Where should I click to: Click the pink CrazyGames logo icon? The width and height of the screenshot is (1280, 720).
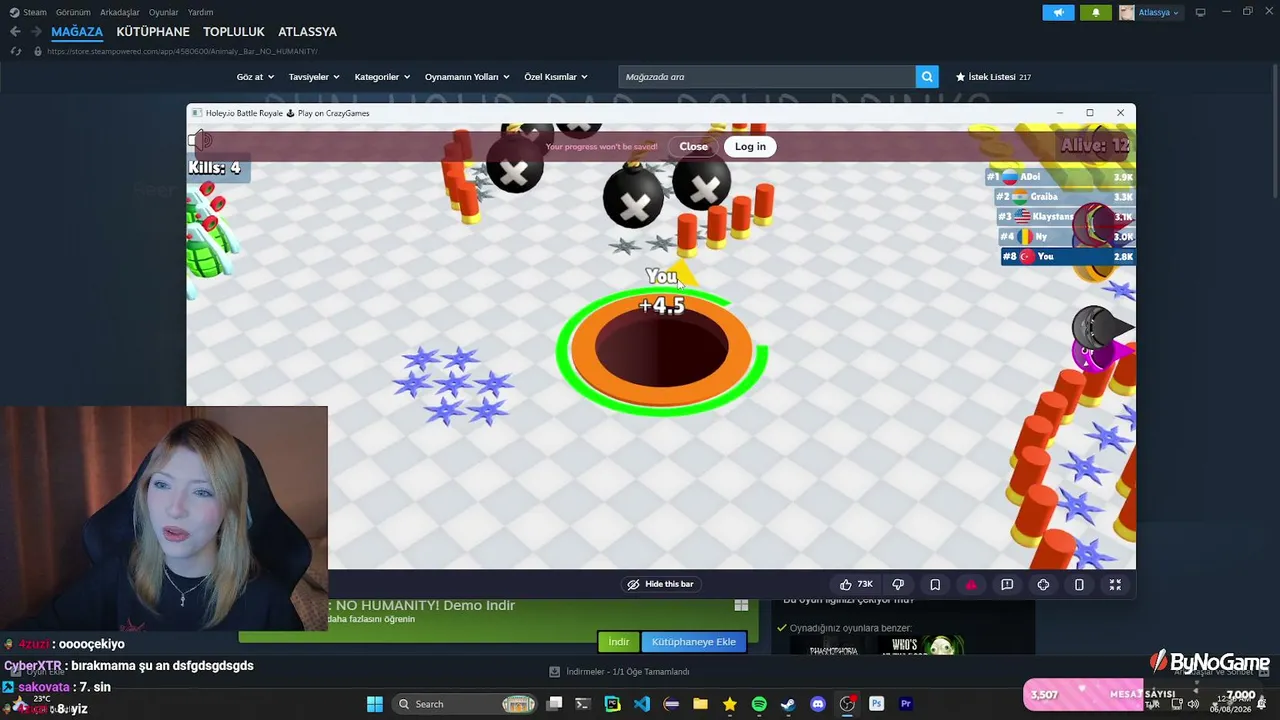(x=971, y=584)
